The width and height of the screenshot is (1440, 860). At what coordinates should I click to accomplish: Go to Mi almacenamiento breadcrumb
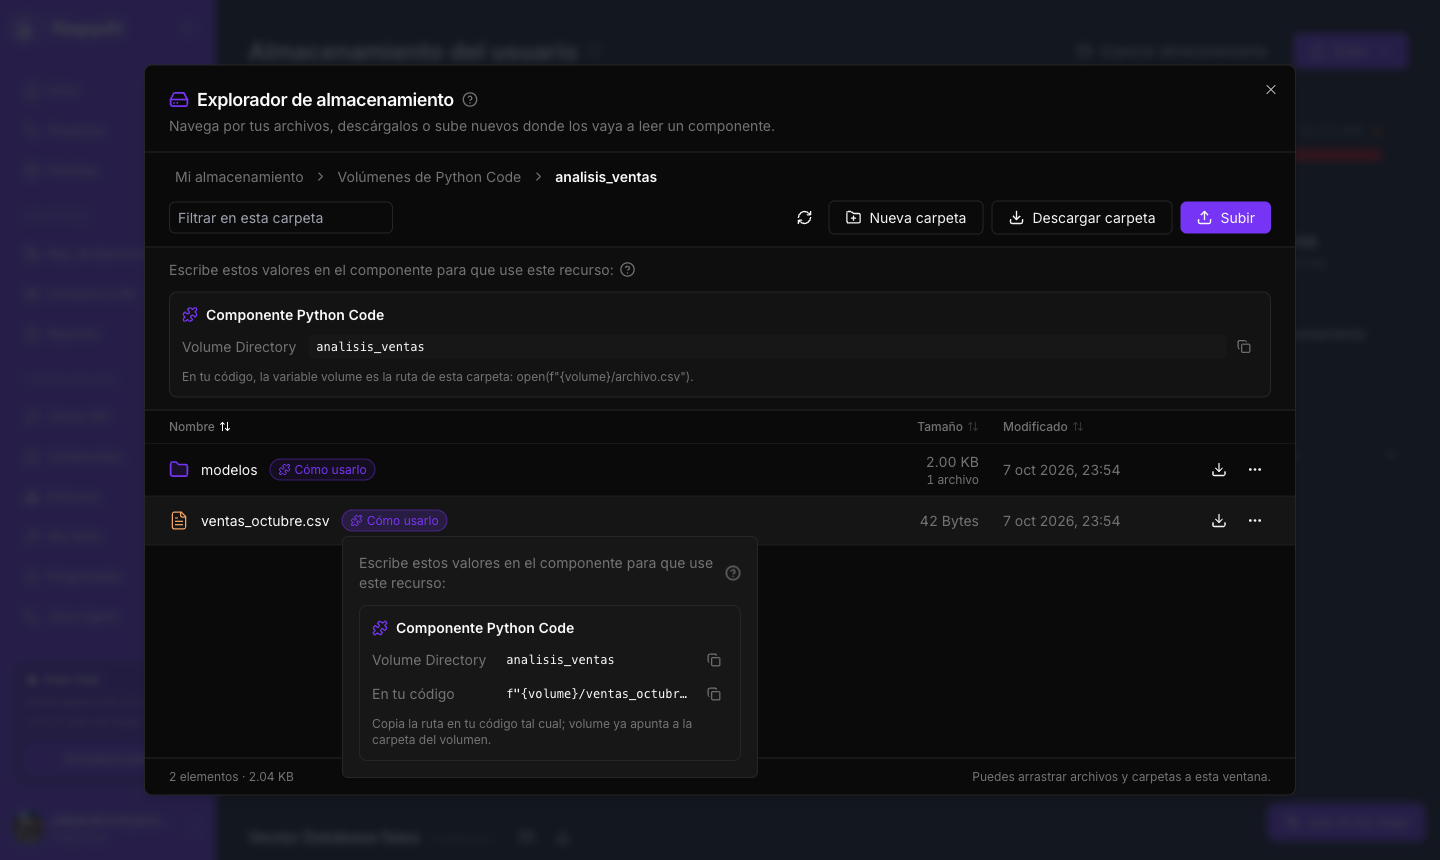click(x=239, y=177)
